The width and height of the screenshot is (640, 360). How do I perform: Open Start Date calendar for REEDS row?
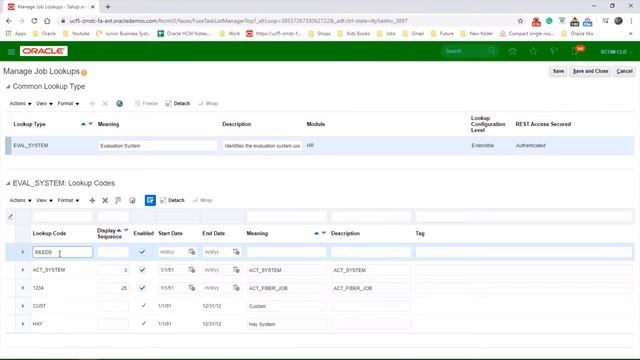191,252
